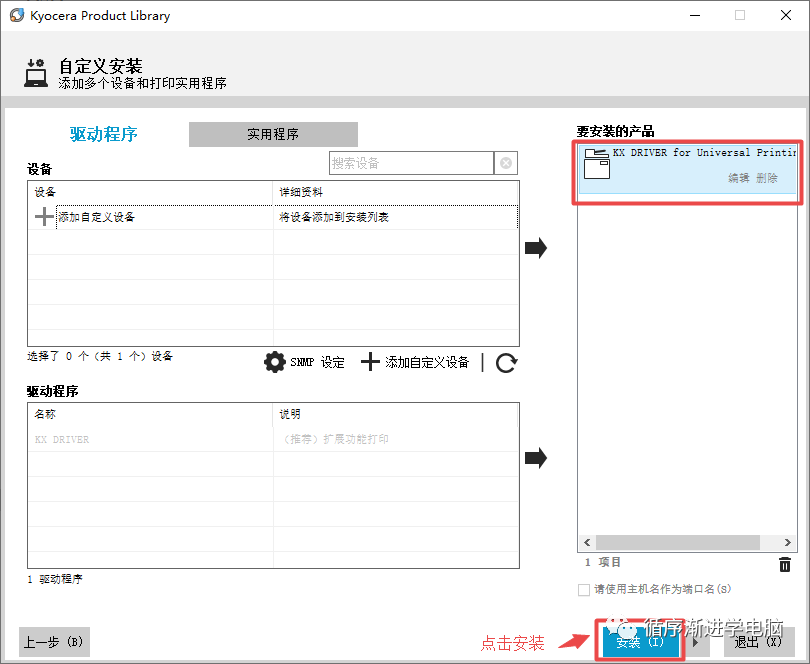Viewport: 810px width, 664px height.
Task: Click the Kyocera Product Library title icon
Action: coord(17,15)
